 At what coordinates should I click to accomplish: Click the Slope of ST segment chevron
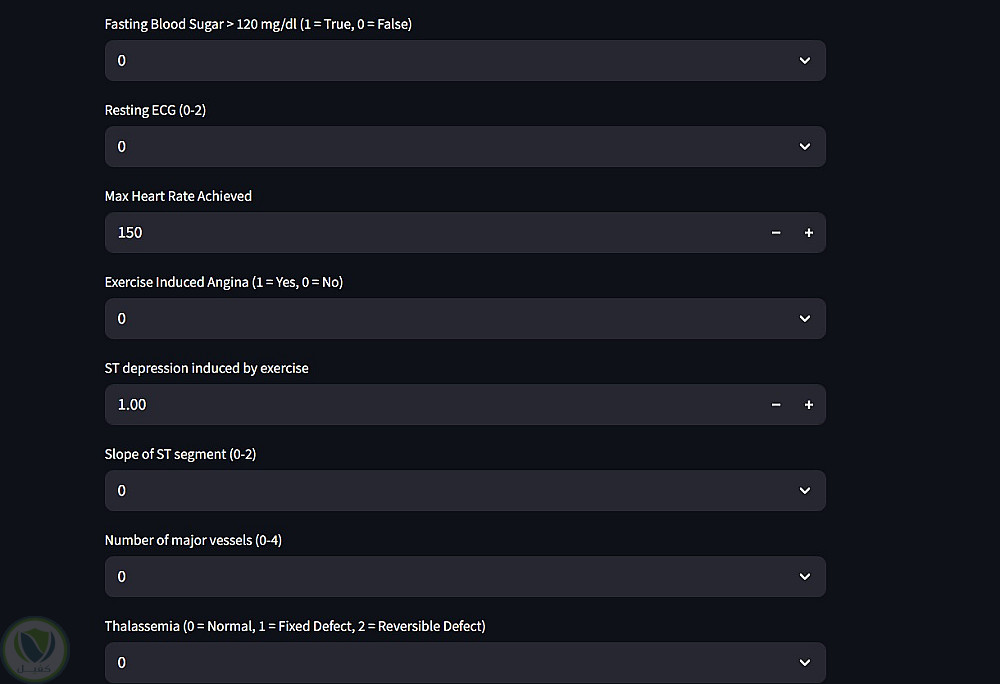[x=805, y=491]
